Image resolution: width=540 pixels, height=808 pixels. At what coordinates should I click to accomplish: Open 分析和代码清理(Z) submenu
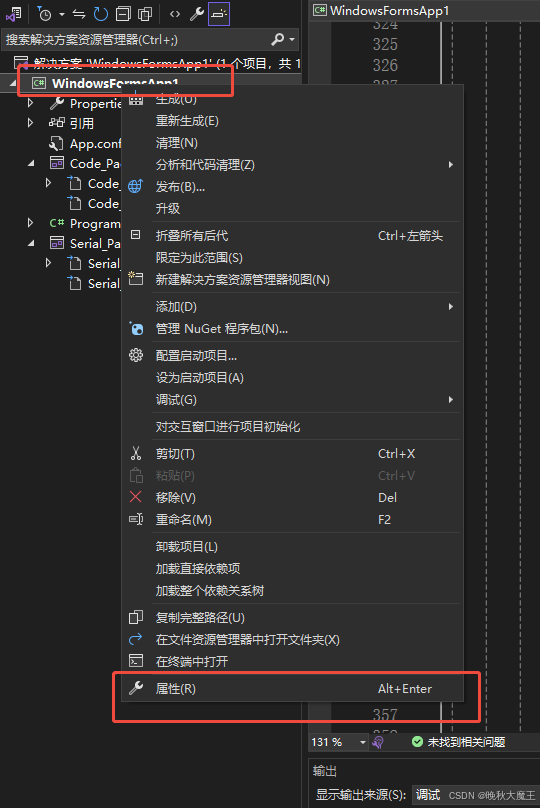pos(292,165)
